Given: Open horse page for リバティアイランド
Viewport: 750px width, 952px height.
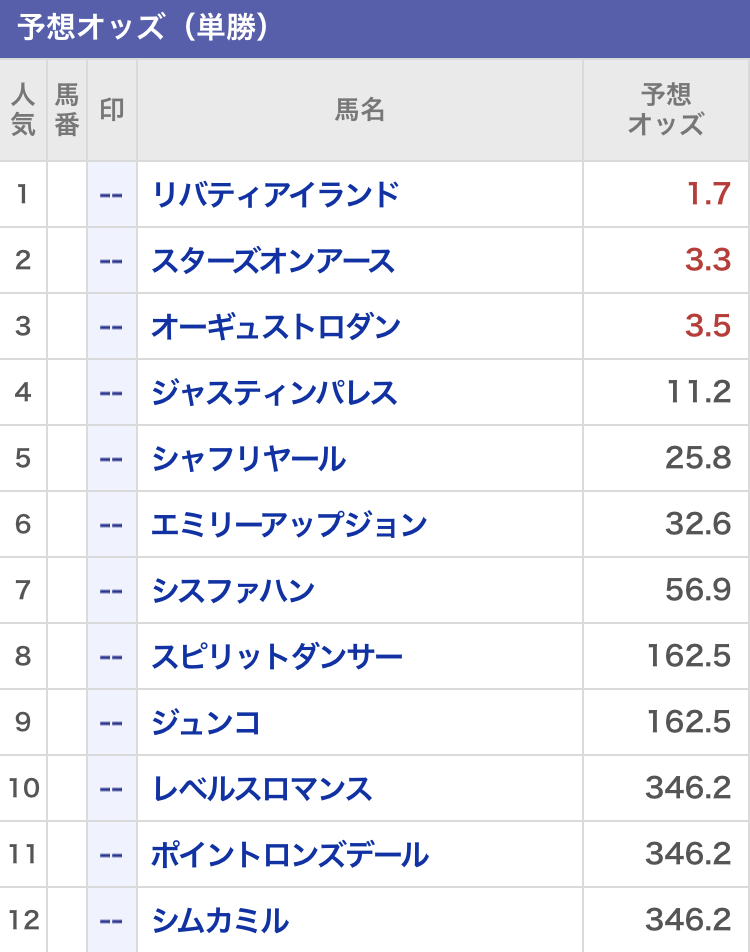Looking at the screenshot, I should pyautogui.click(x=275, y=194).
